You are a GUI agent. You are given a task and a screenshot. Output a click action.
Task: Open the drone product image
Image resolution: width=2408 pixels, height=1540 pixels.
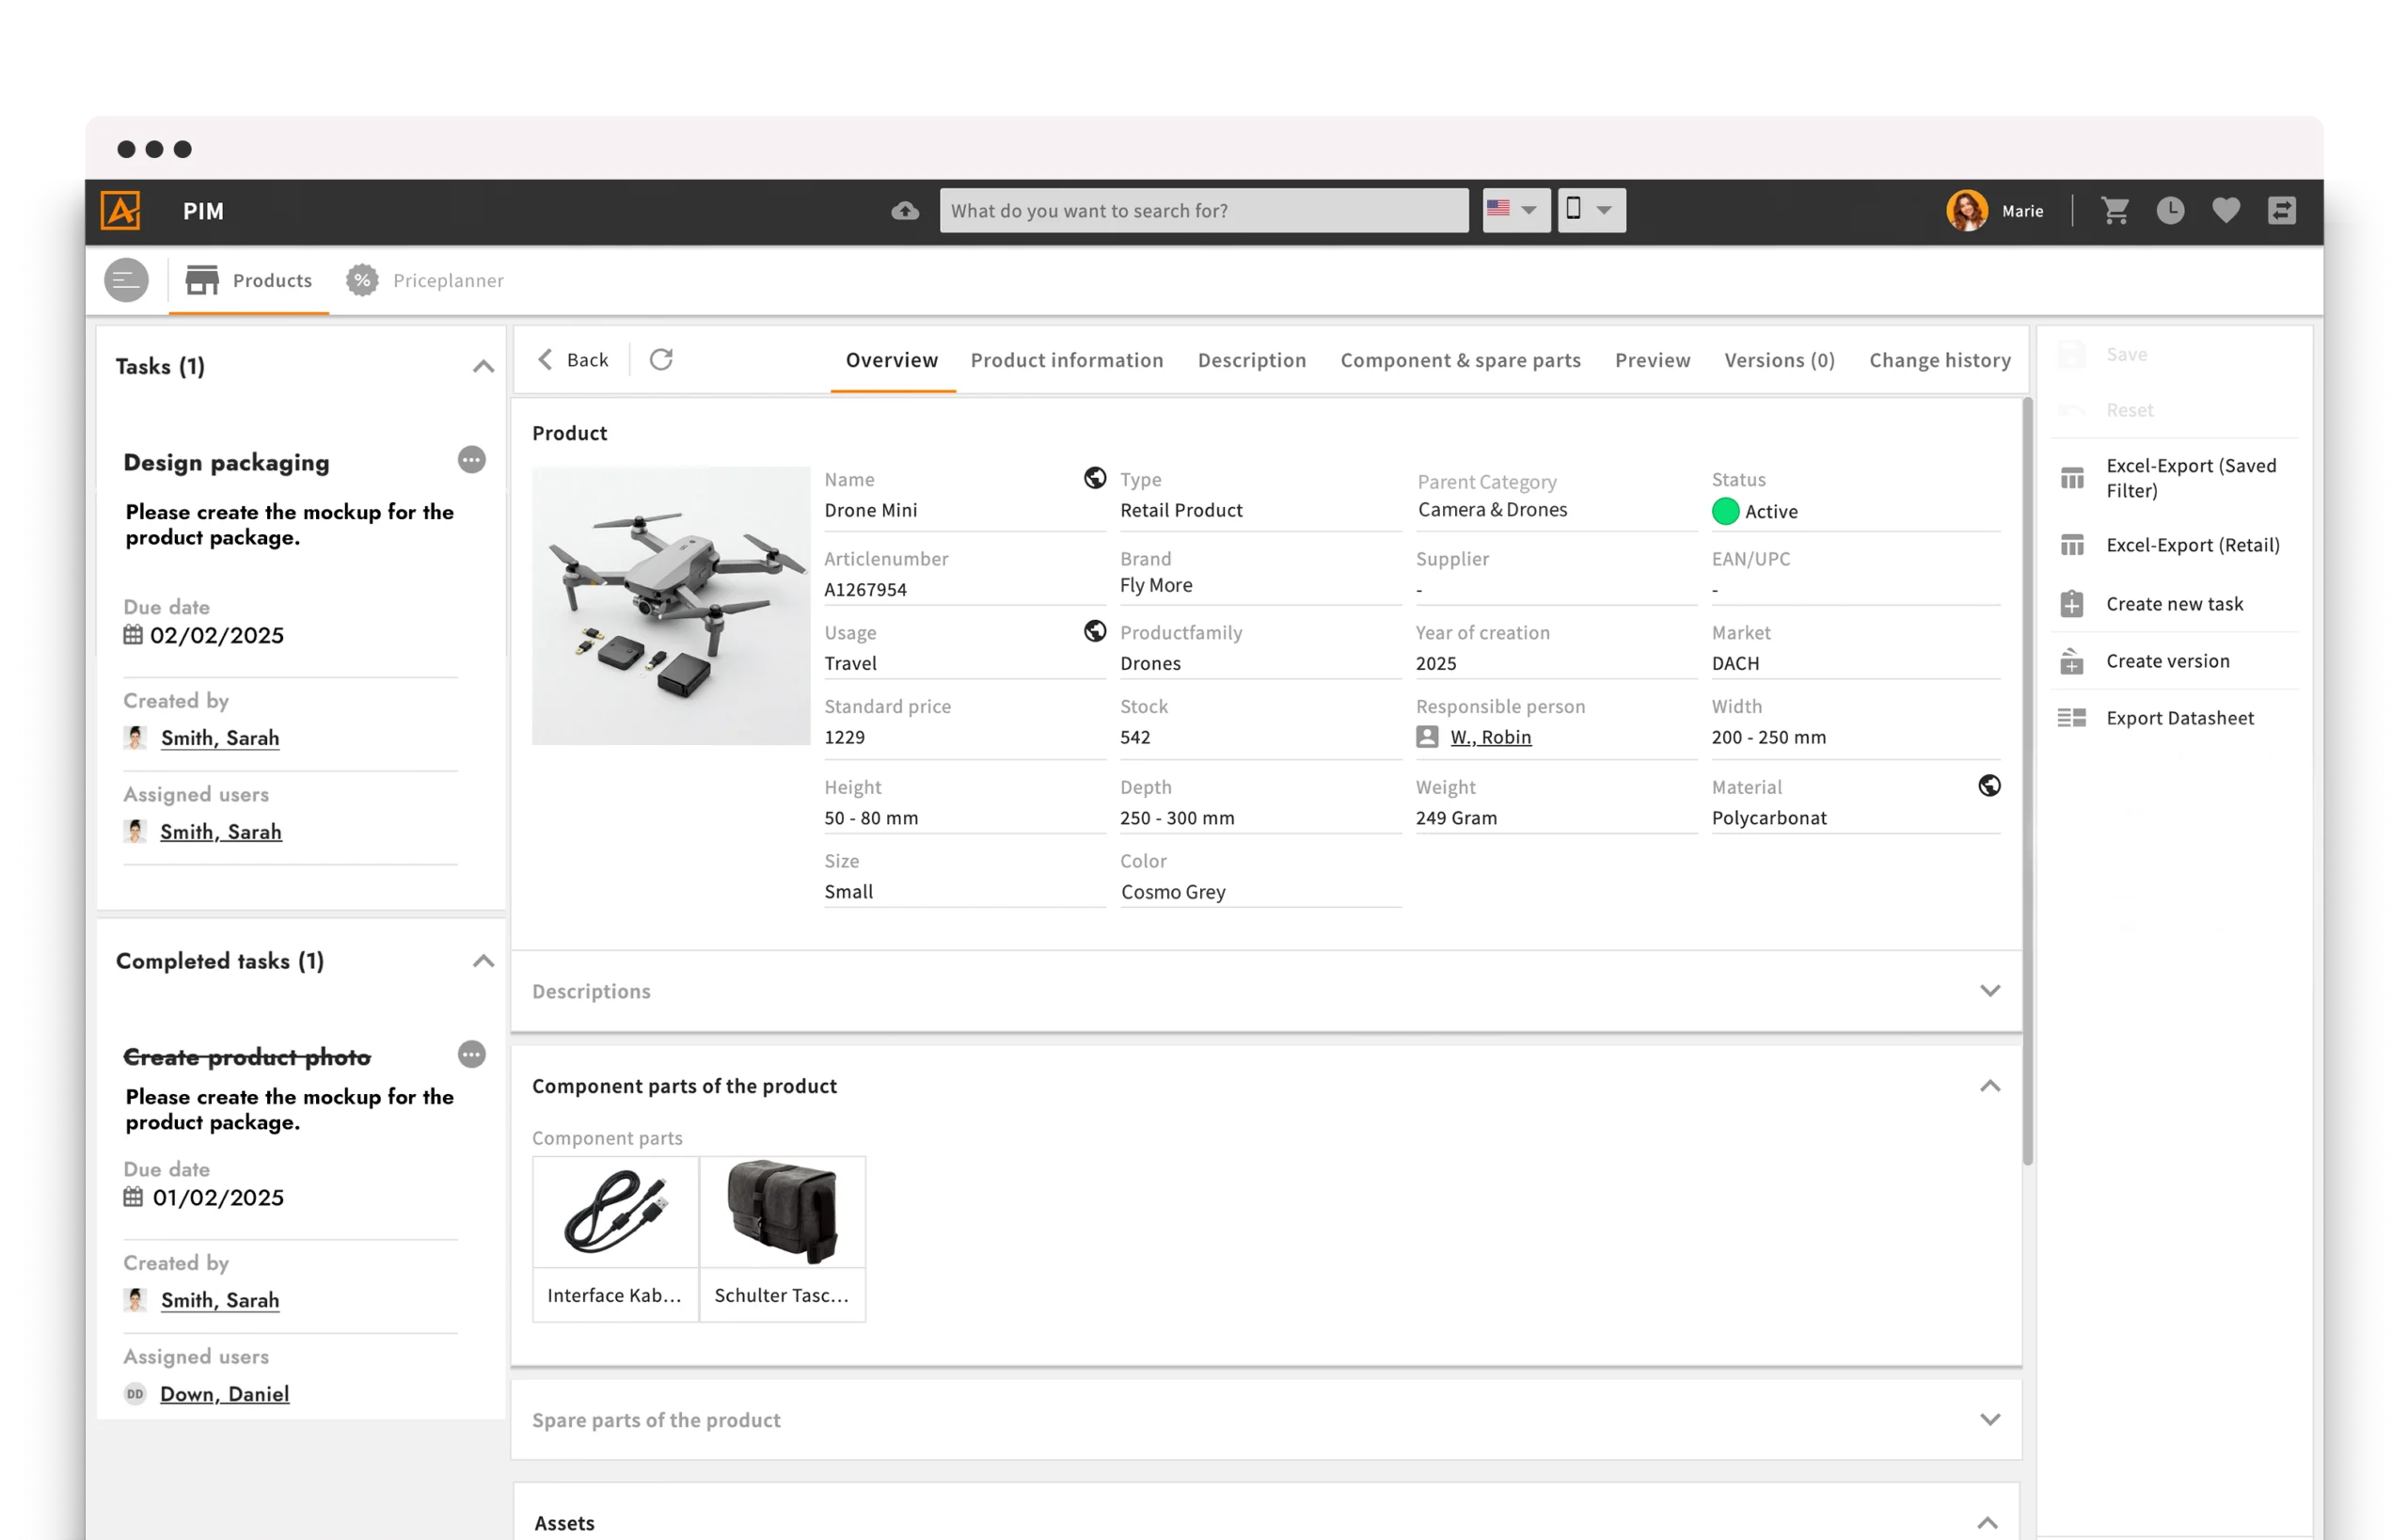click(x=671, y=605)
